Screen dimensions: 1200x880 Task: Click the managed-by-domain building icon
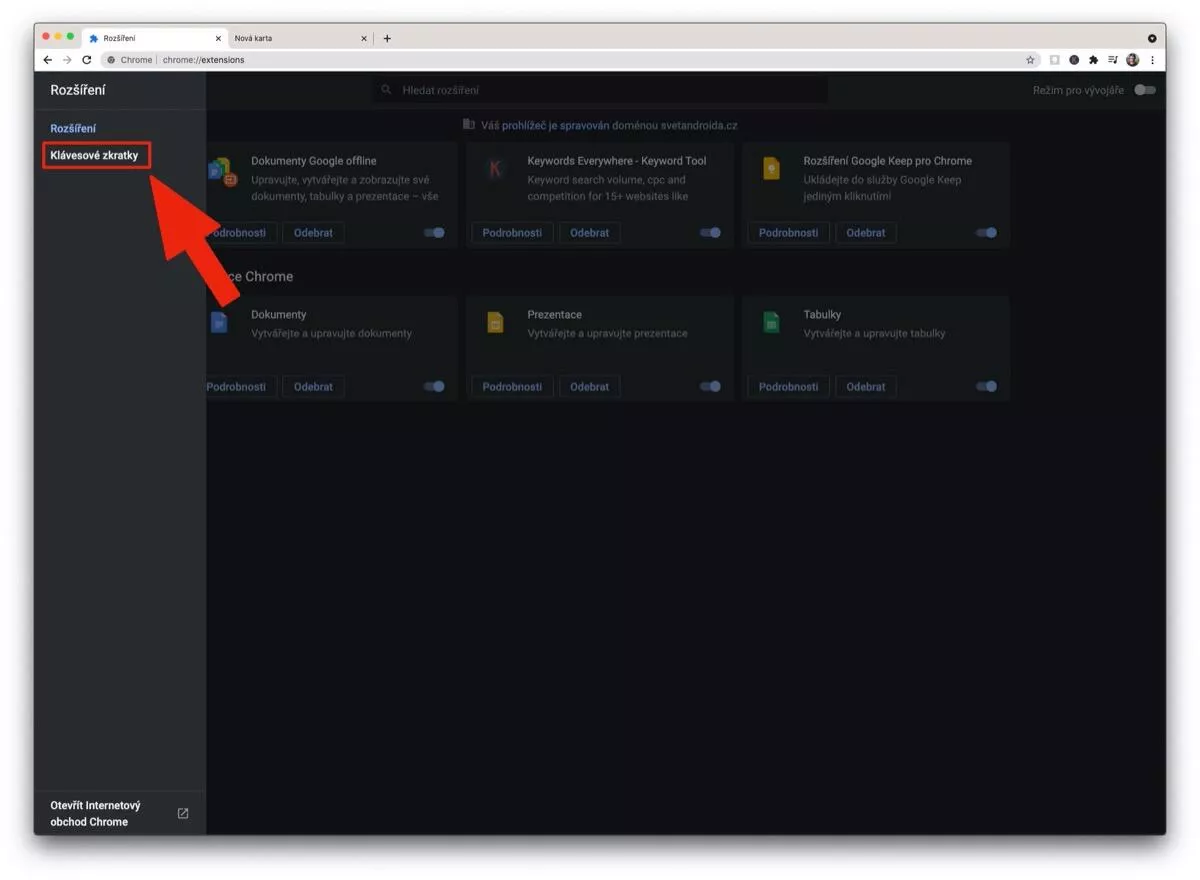468,125
